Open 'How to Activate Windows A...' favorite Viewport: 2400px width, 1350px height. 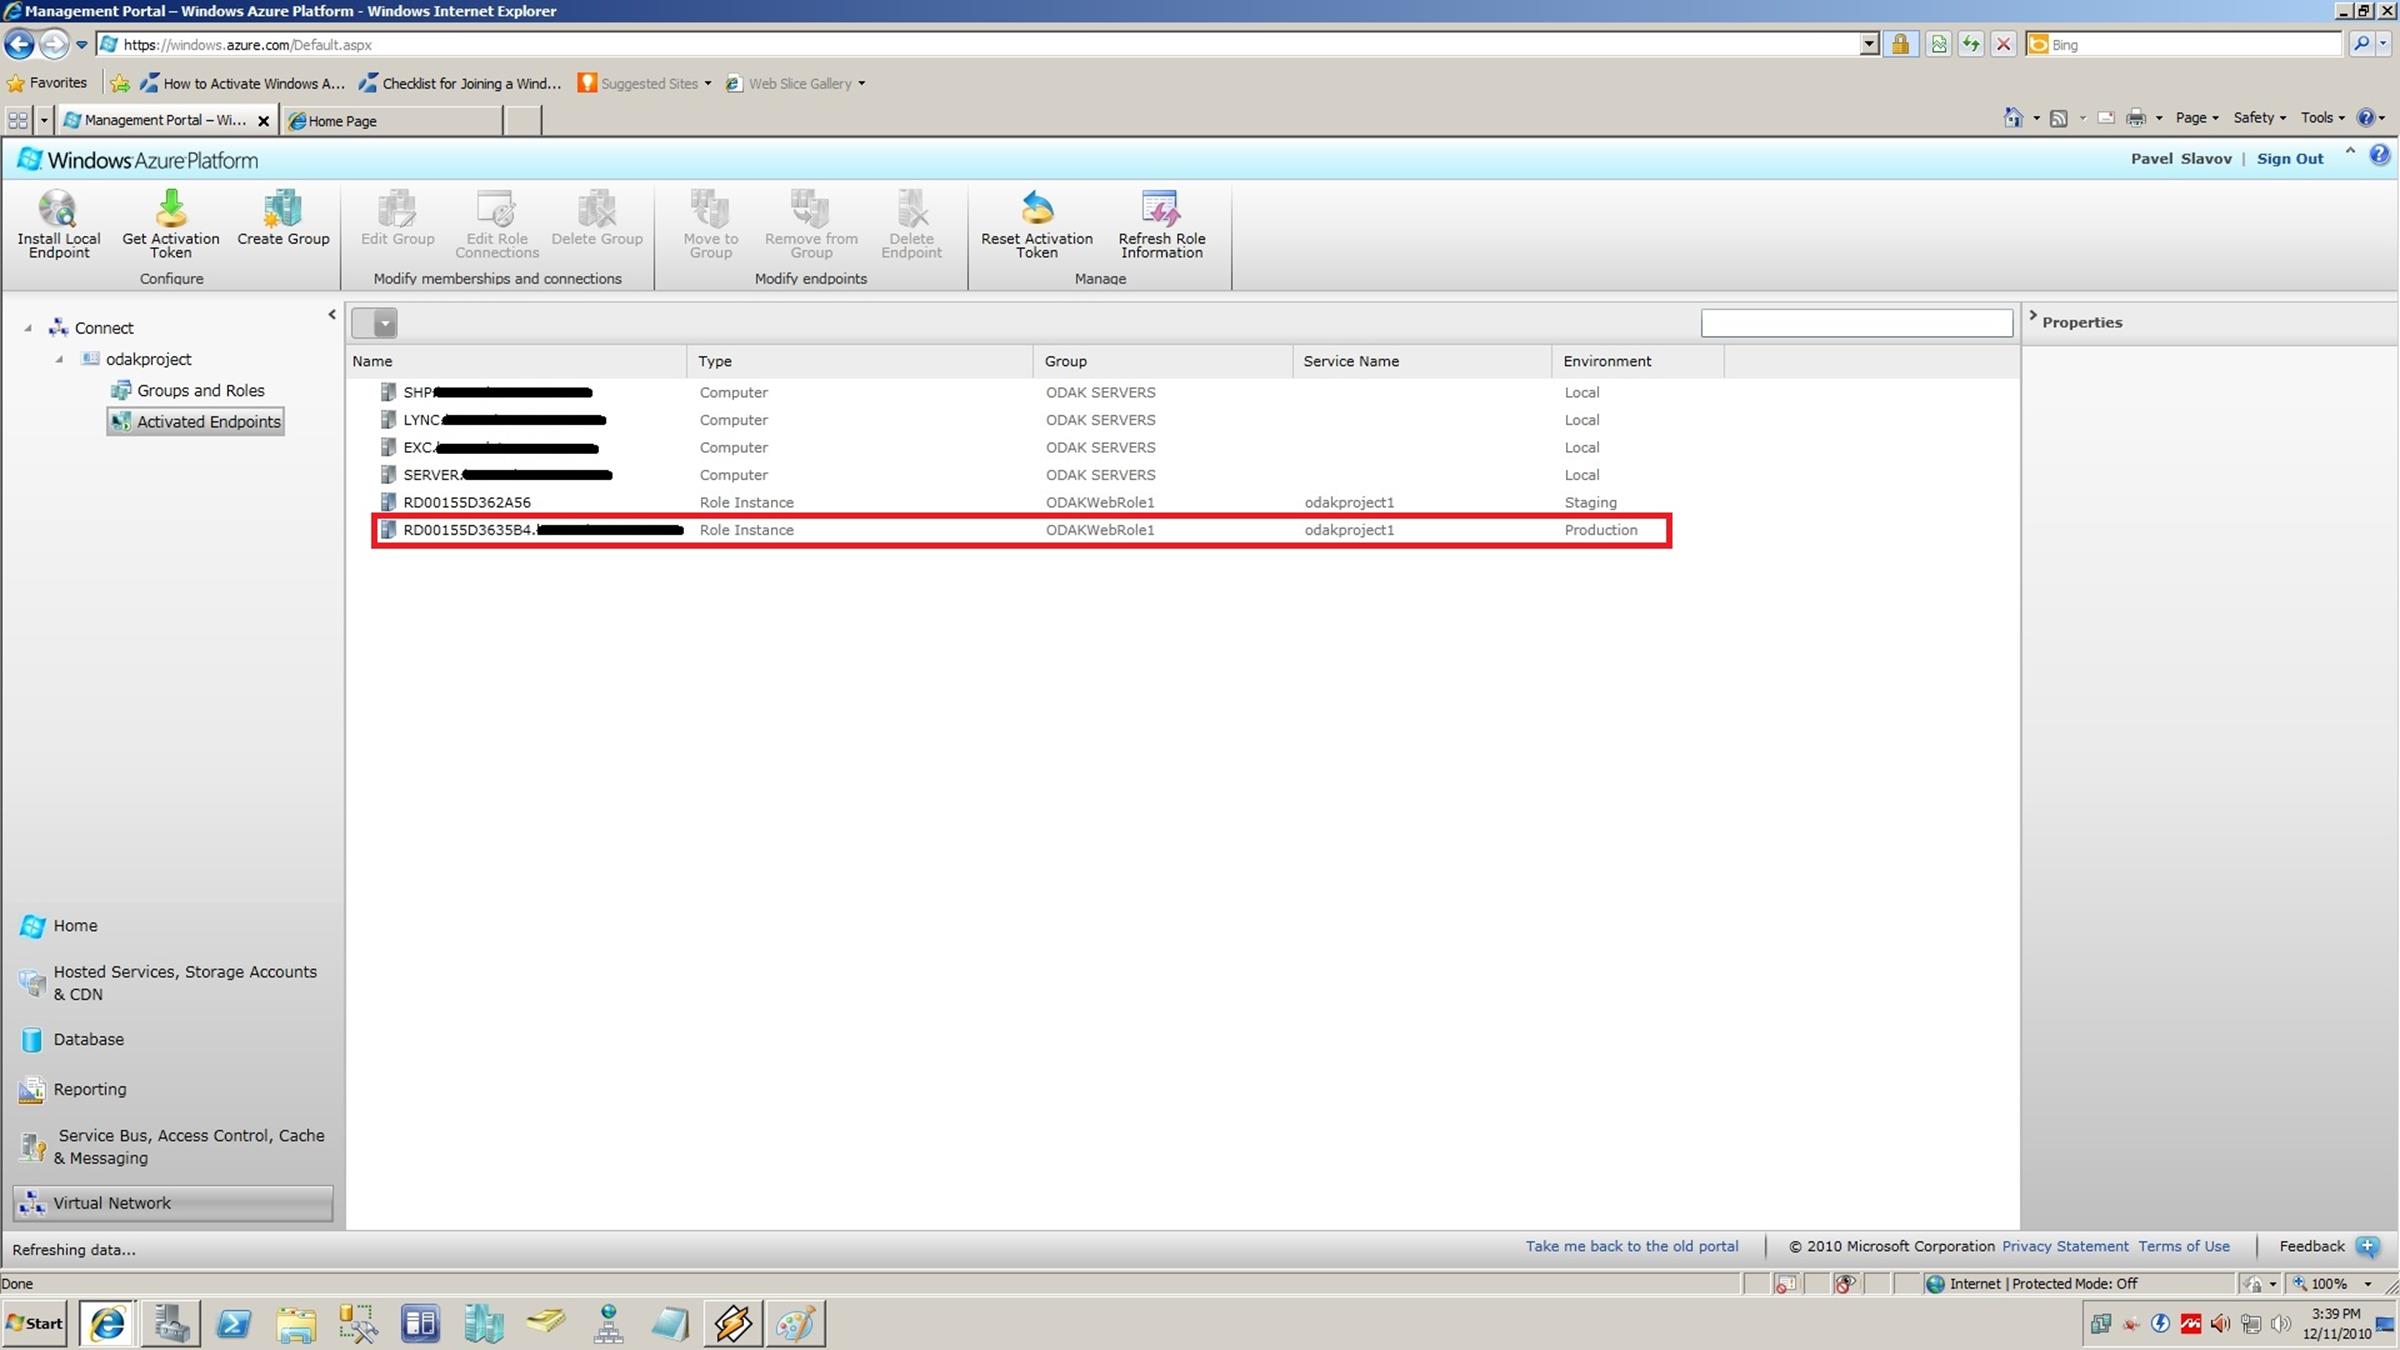[x=242, y=83]
